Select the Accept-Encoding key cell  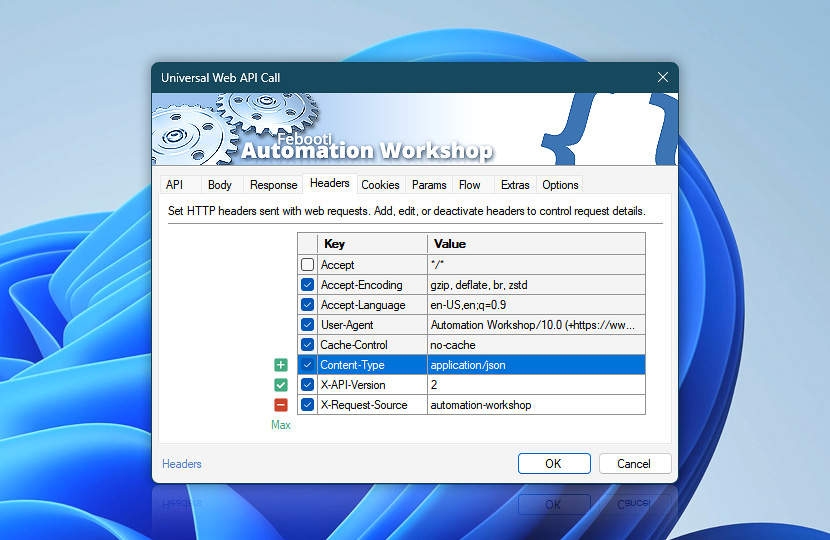point(372,284)
